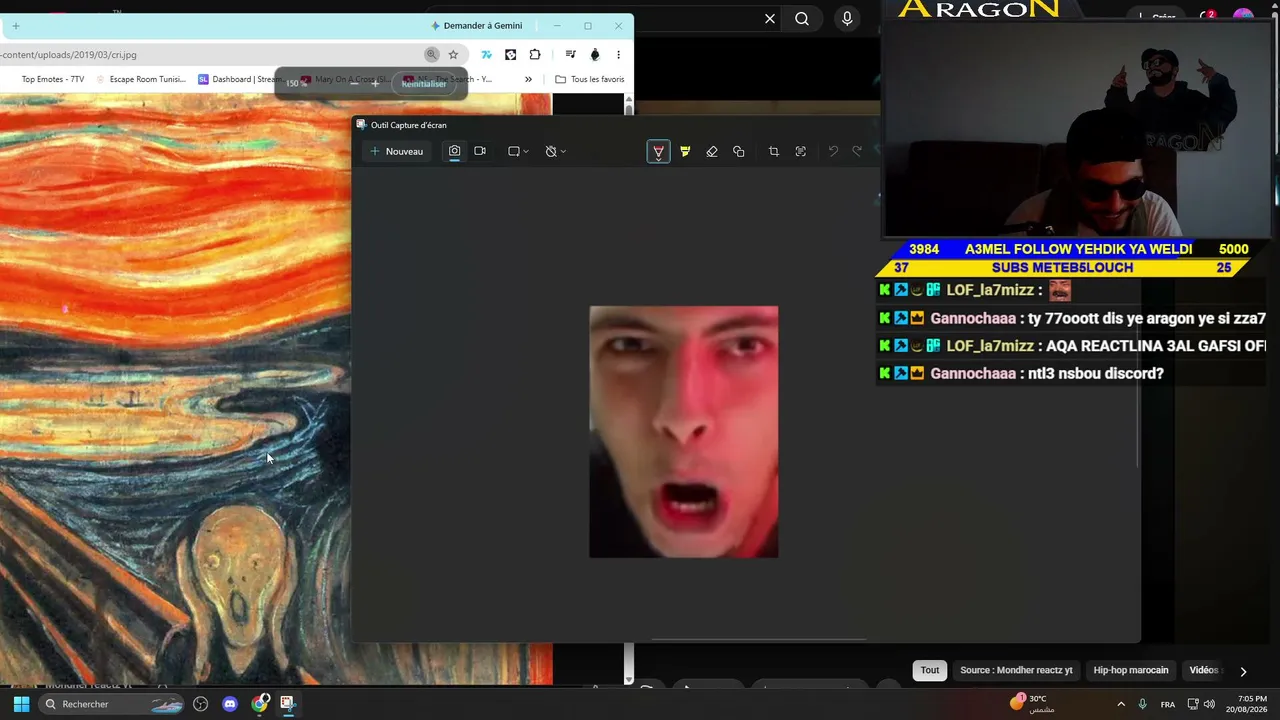Click the Chrome address bar URL
Screen dimensions: 1280x720
(70, 55)
